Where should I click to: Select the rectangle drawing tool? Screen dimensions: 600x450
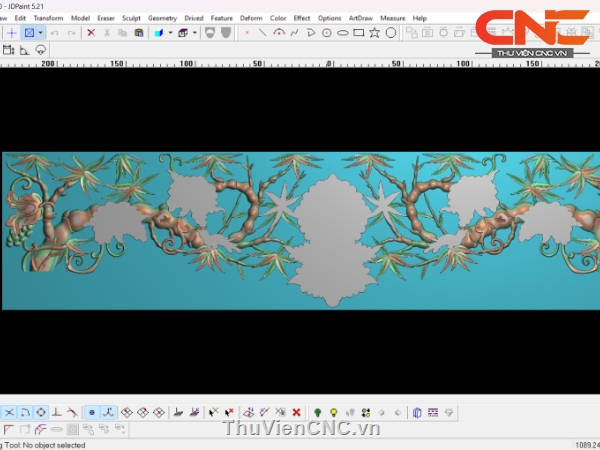click(358, 33)
